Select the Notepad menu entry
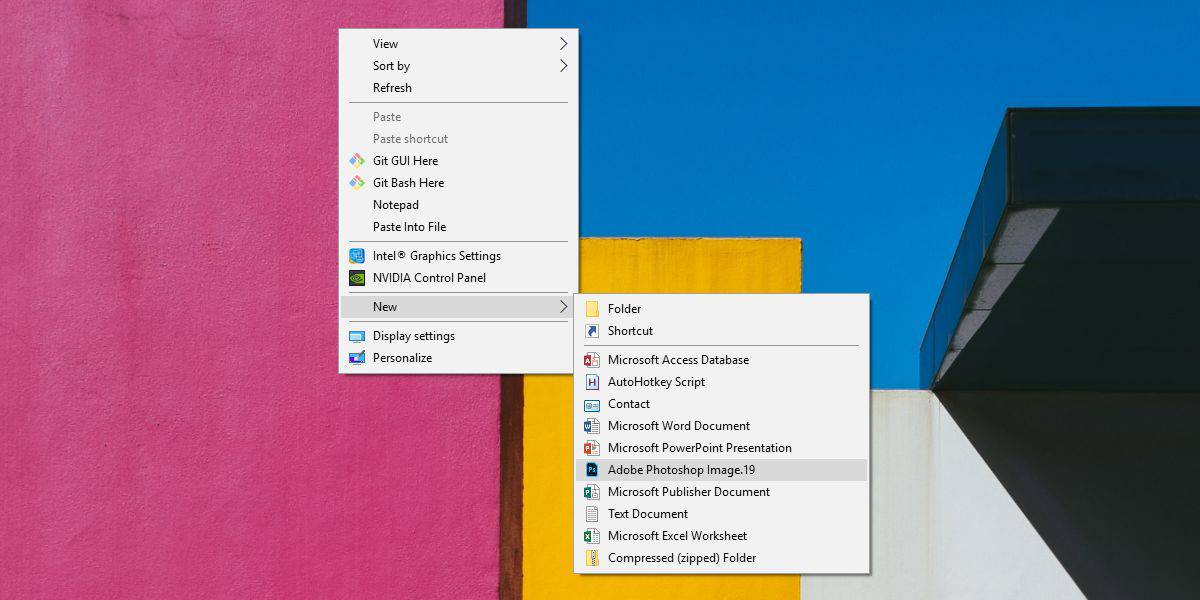The width and height of the screenshot is (1200, 600). point(458,205)
